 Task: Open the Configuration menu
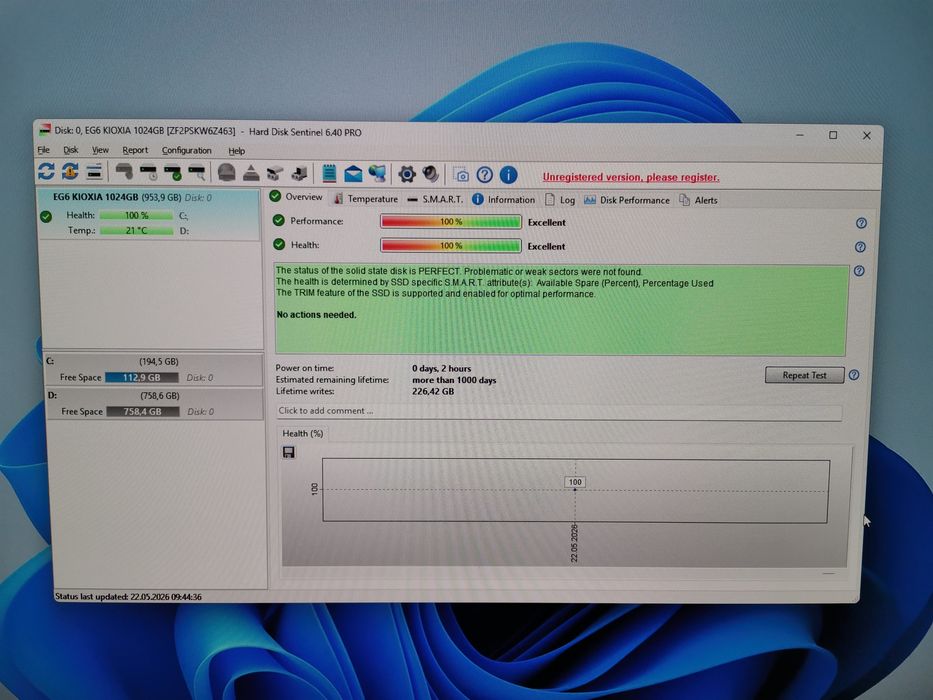(x=186, y=151)
